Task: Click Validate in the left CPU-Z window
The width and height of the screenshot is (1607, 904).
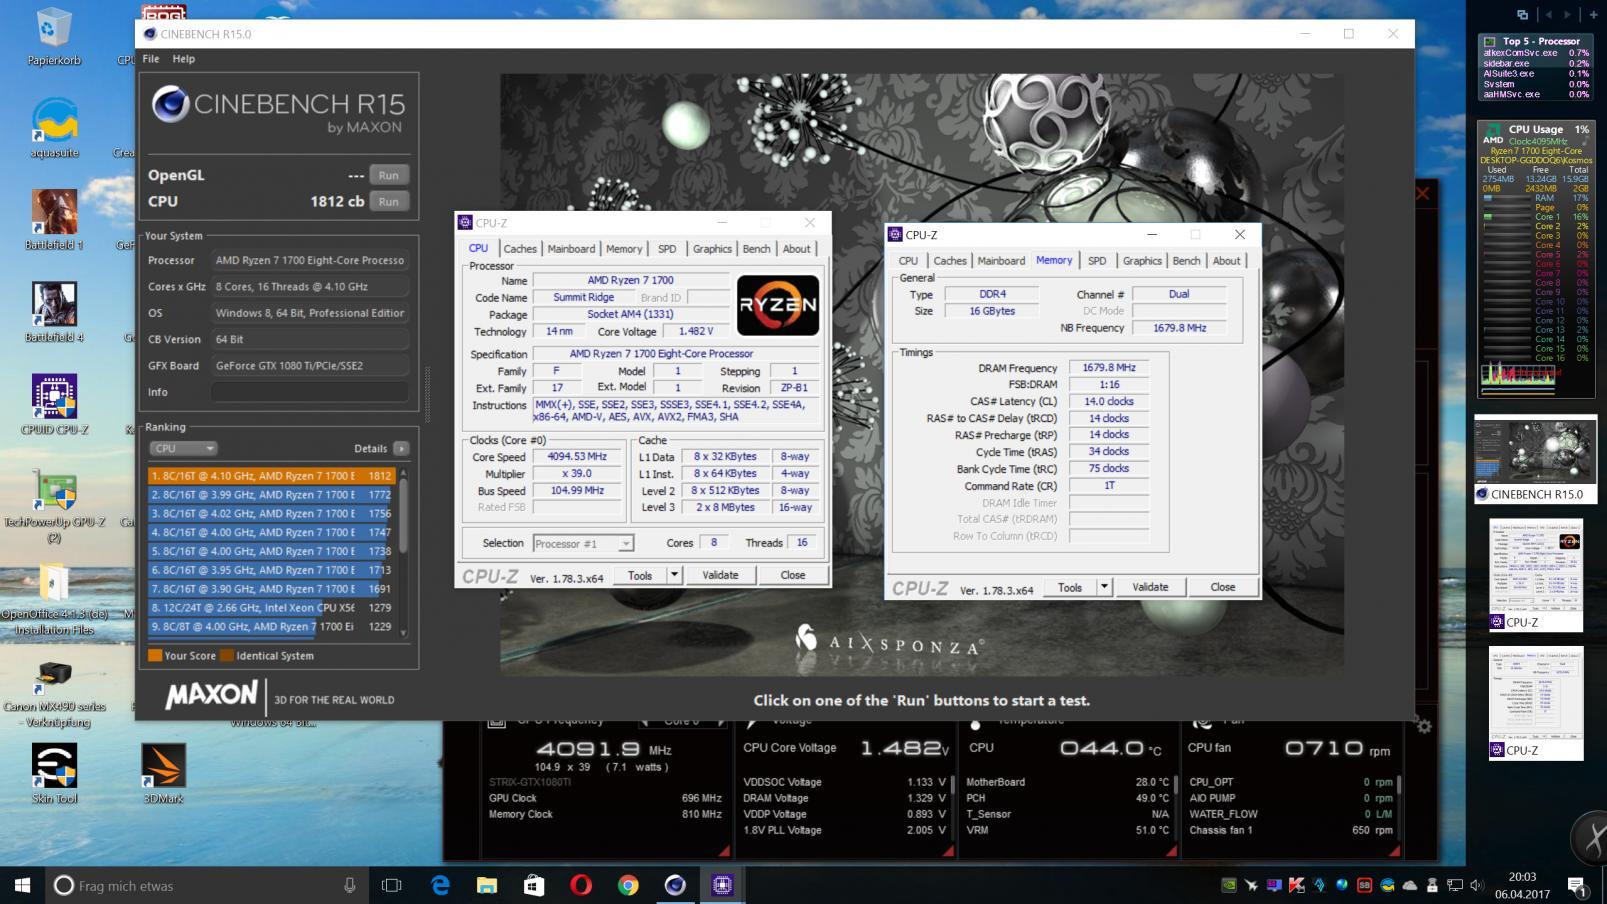Action: pos(720,575)
